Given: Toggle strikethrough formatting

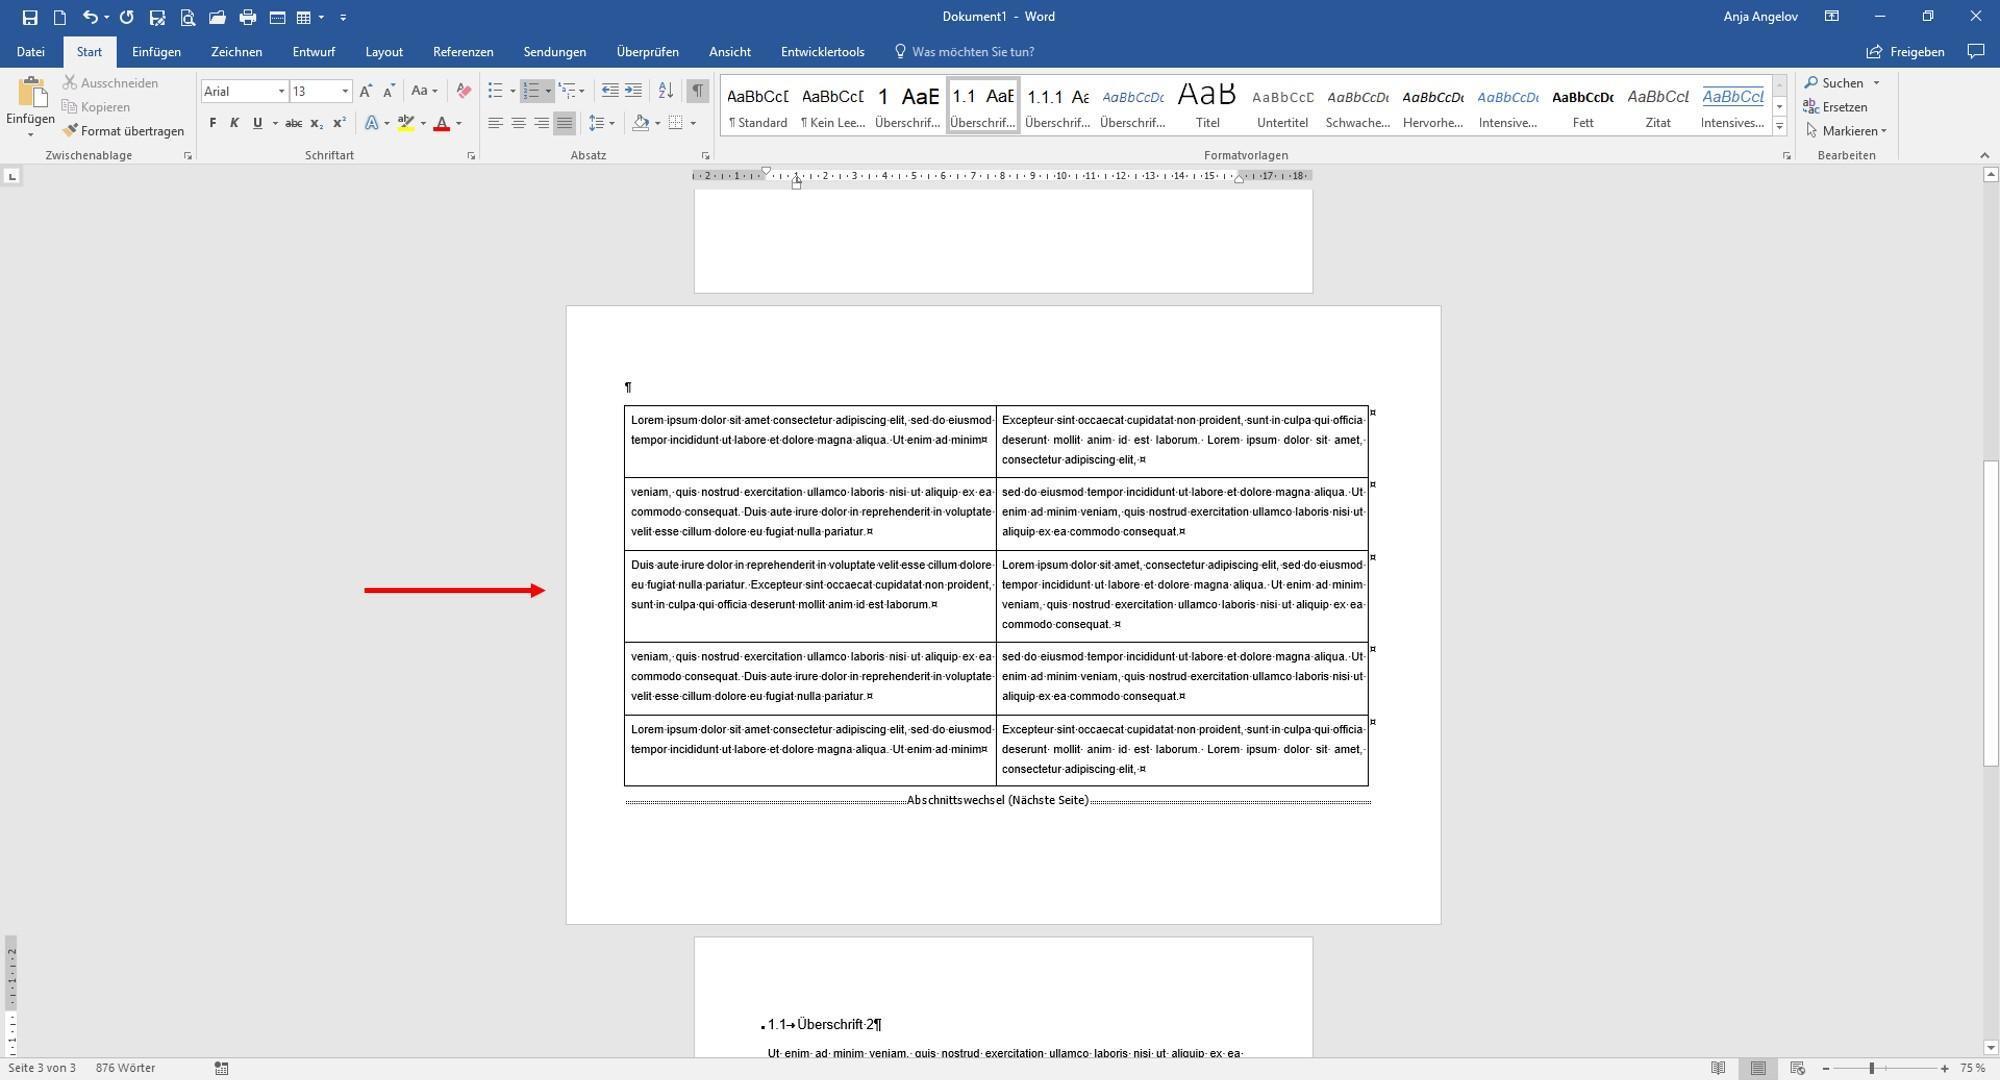Looking at the screenshot, I should (292, 123).
